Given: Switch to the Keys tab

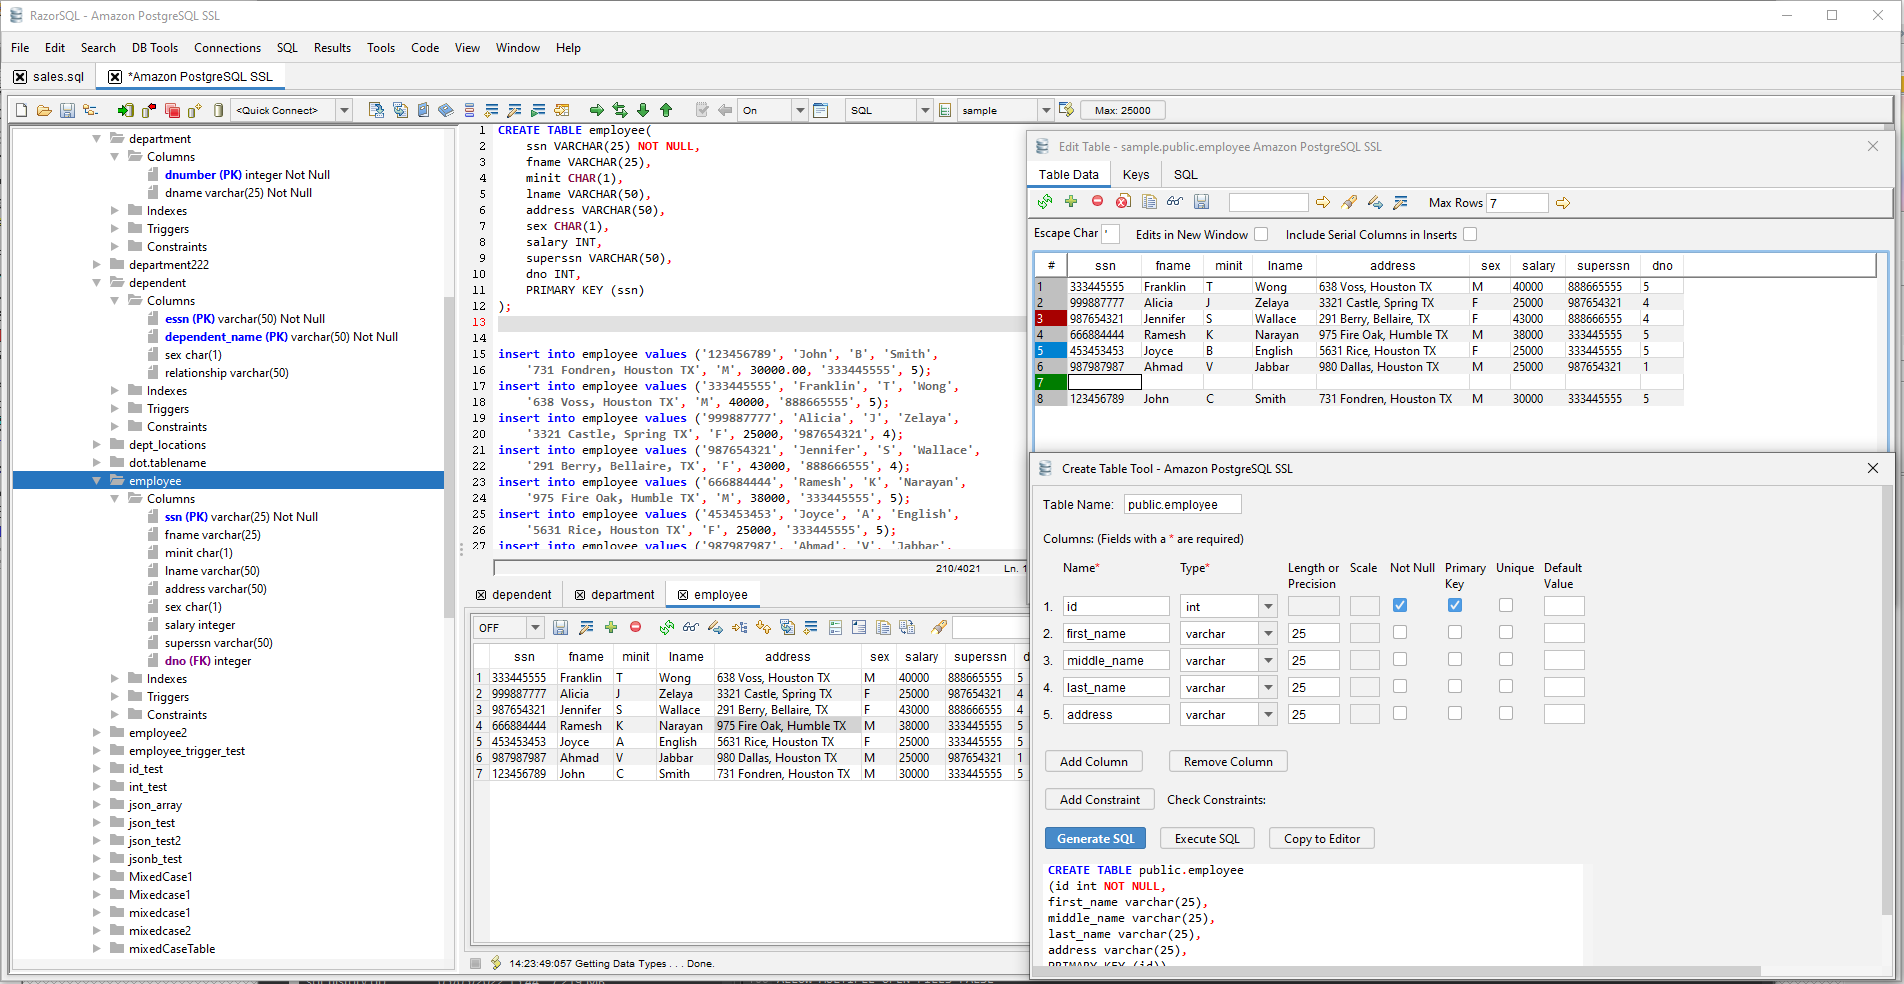Looking at the screenshot, I should [1135, 174].
